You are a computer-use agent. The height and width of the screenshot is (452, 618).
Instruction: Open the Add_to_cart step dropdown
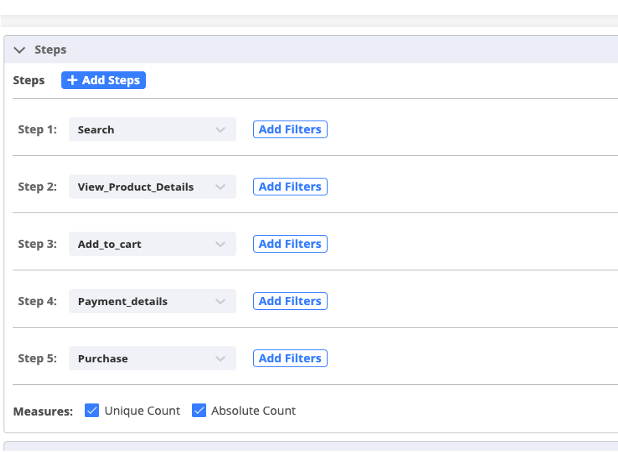point(152,244)
